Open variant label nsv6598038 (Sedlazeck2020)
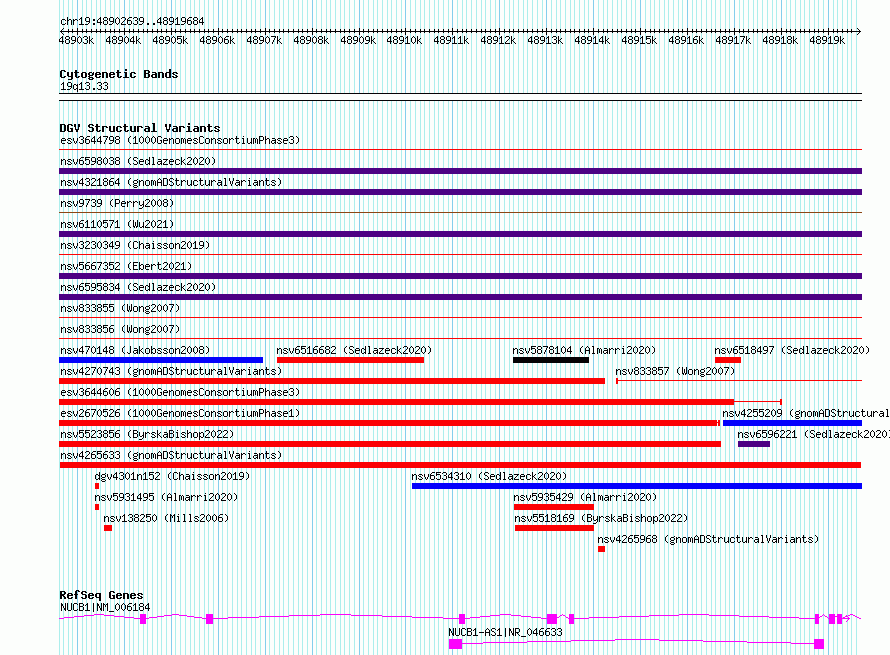The width and height of the screenshot is (890, 655). click(138, 161)
